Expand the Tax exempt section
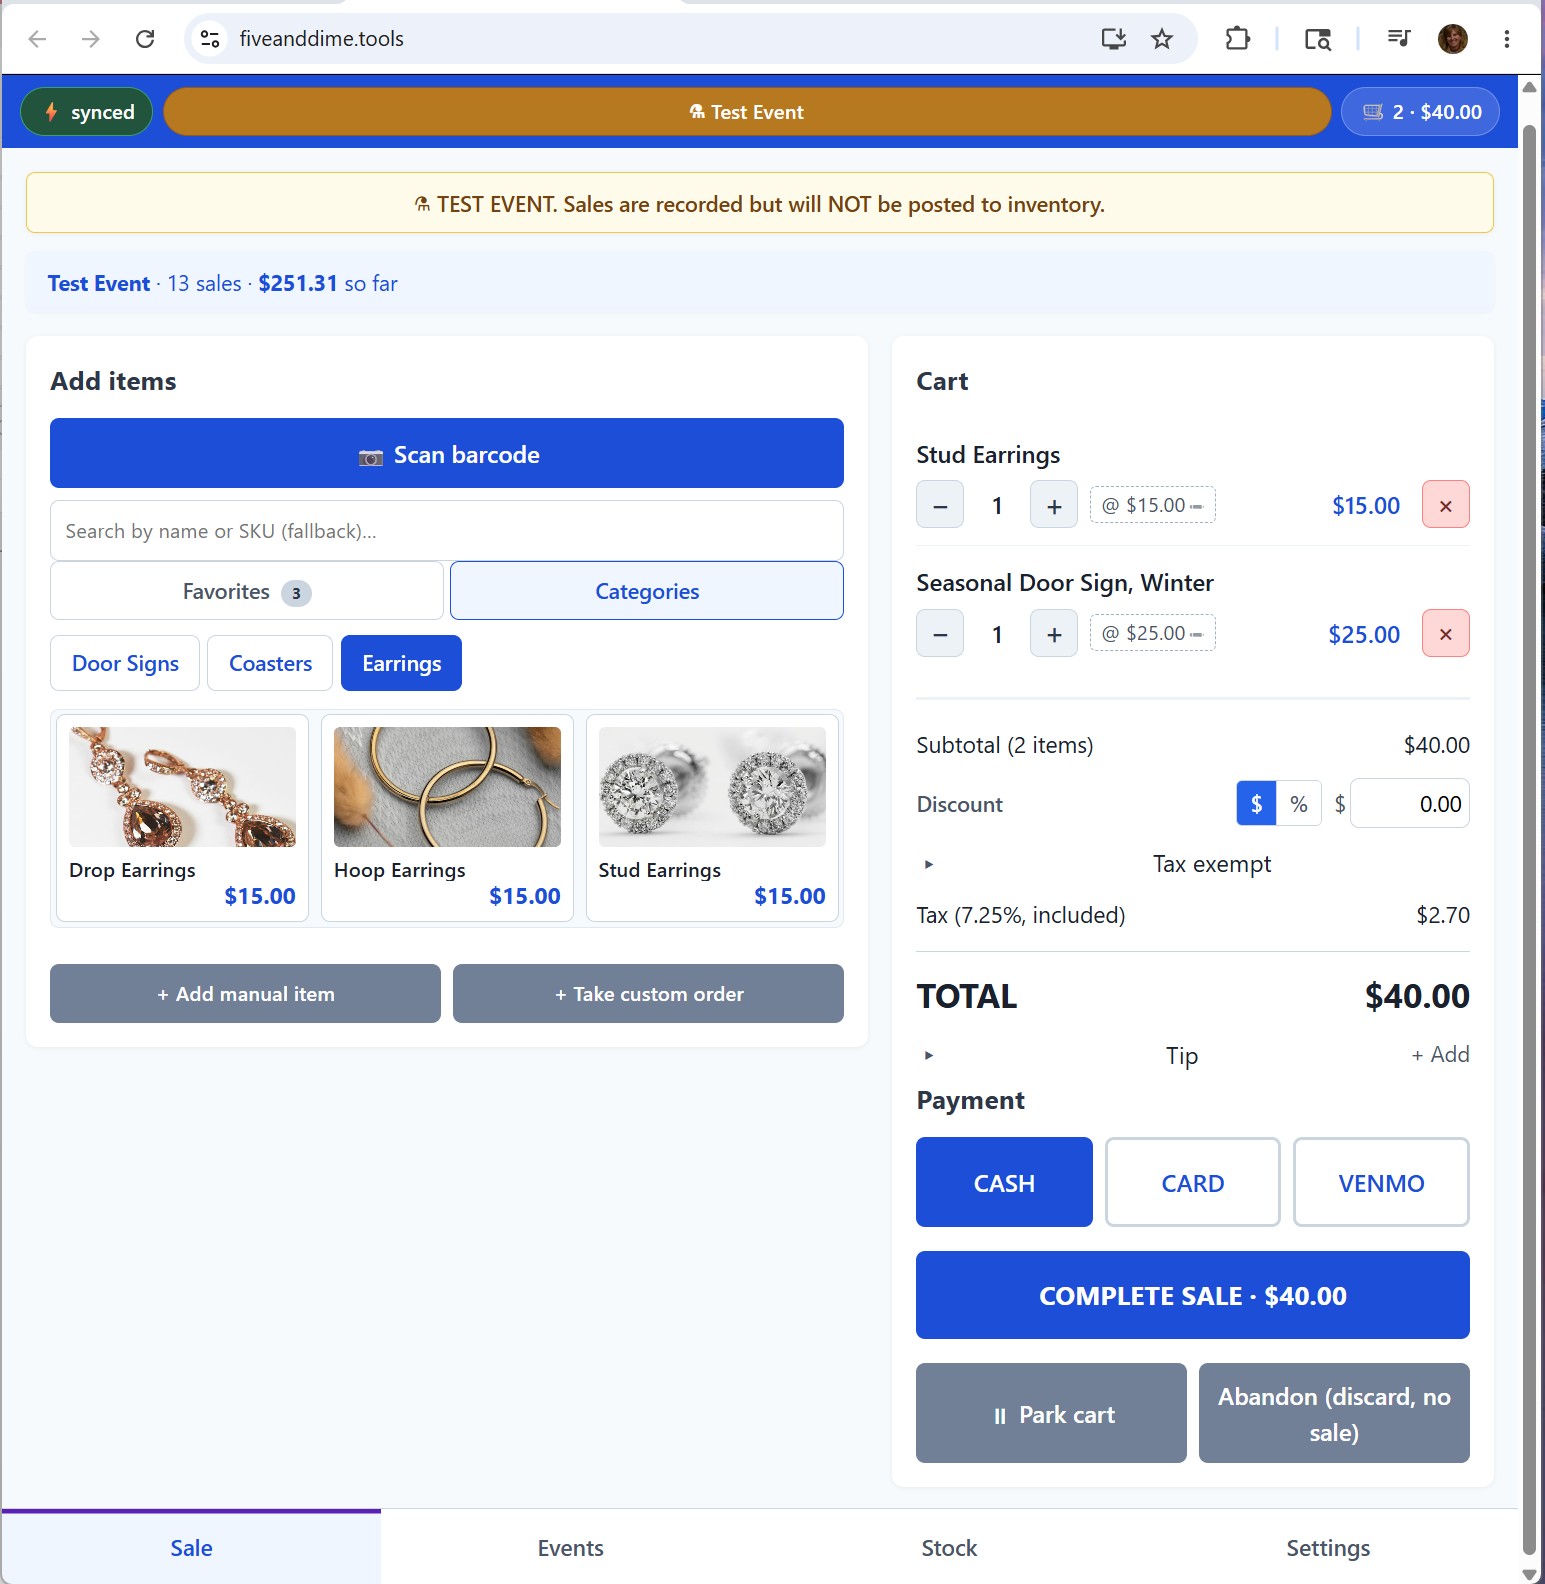This screenshot has width=1545, height=1584. [1193, 864]
